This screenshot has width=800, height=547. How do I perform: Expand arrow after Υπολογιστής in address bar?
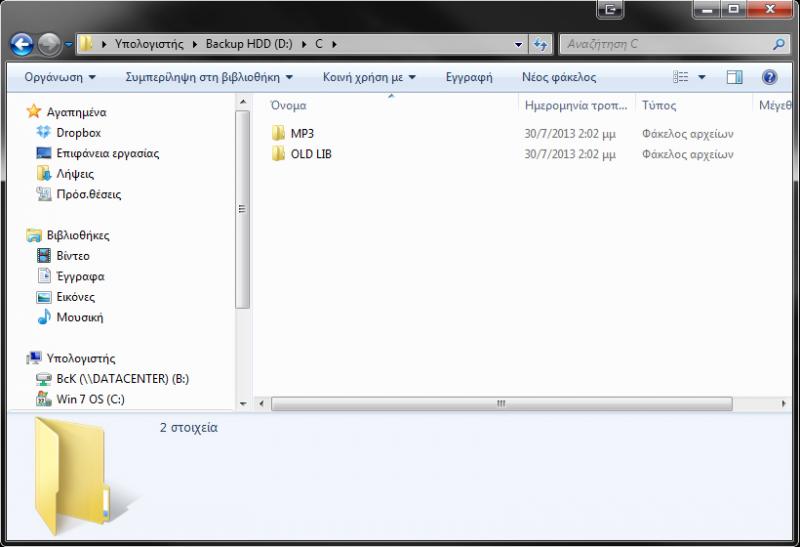pos(195,44)
